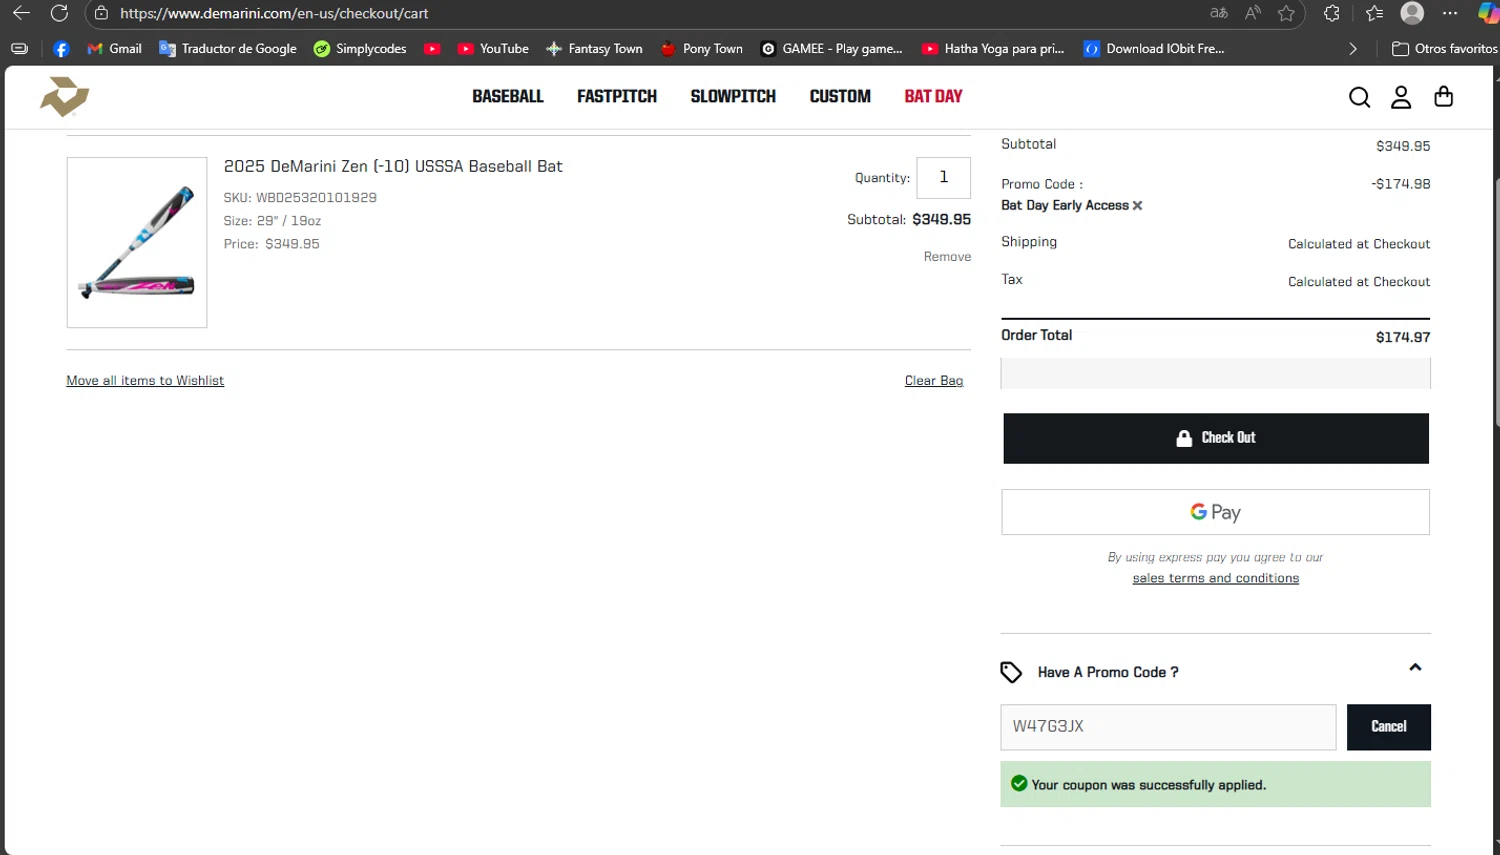This screenshot has width=1500, height=855.
Task: Click the coupon successfully applied message
Action: tap(1216, 784)
